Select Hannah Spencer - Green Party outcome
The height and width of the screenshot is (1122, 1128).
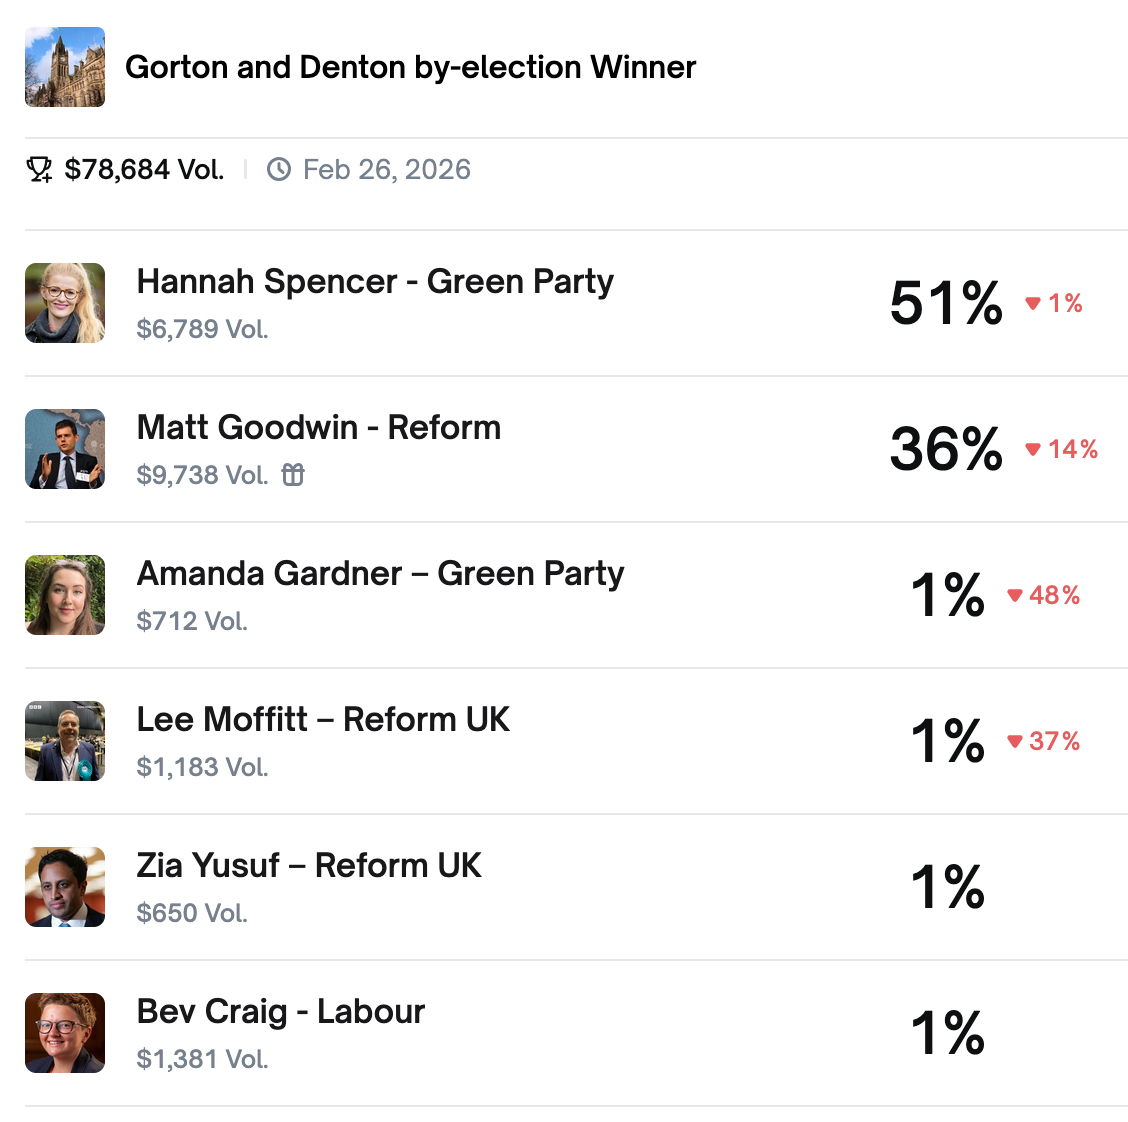coord(375,282)
